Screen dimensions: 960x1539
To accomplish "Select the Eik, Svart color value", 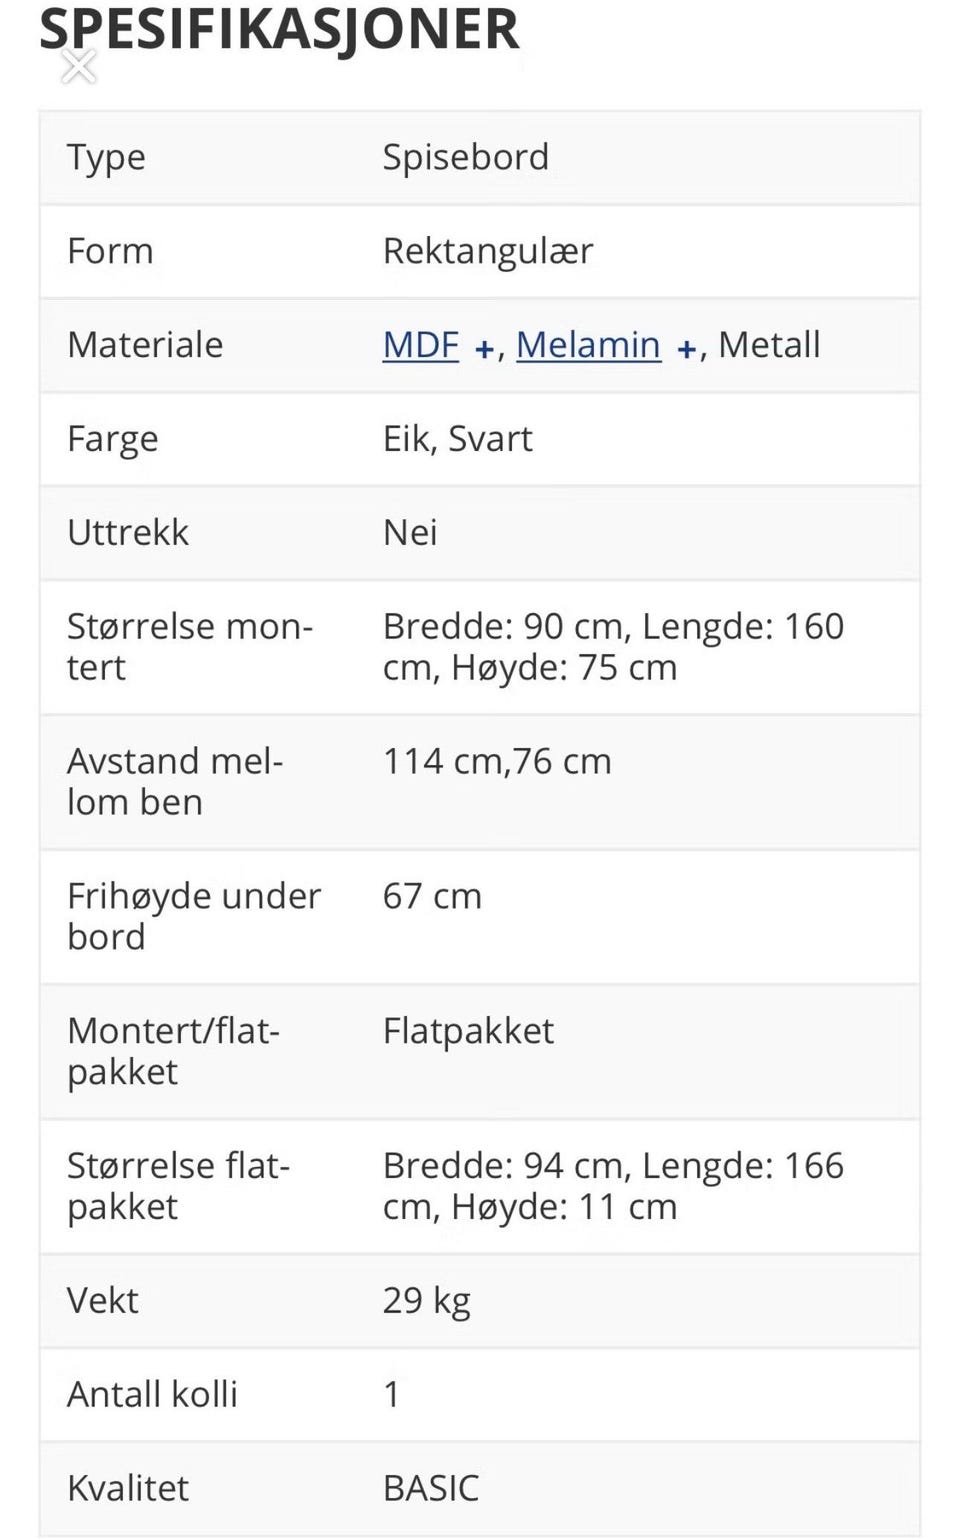I will pos(458,439).
